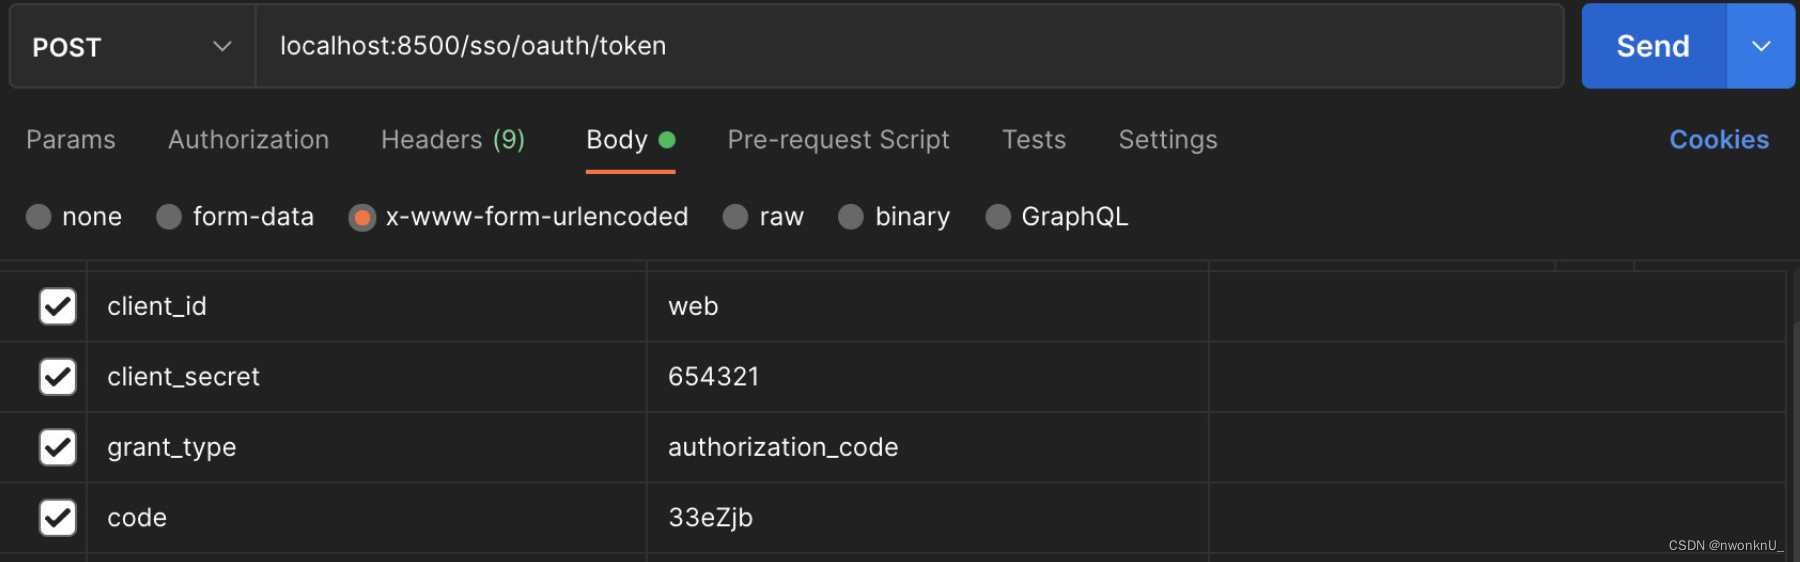Uncheck the client_id row checkbox
This screenshot has height=562, width=1800.
coord(58,306)
